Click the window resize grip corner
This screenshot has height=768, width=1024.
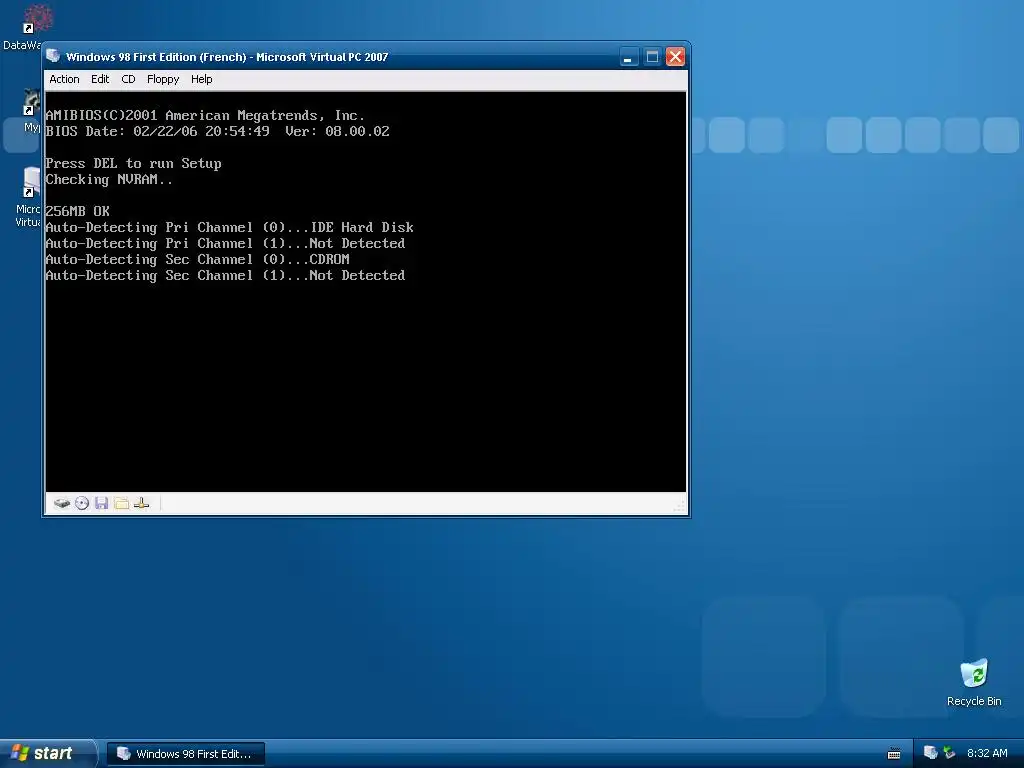tap(679, 505)
